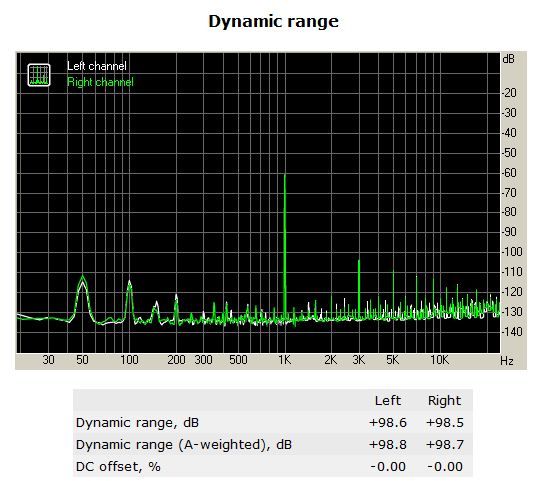Click the 10K frequency axis label
Image resolution: width=546 pixels, height=481 pixels.
tap(439, 360)
